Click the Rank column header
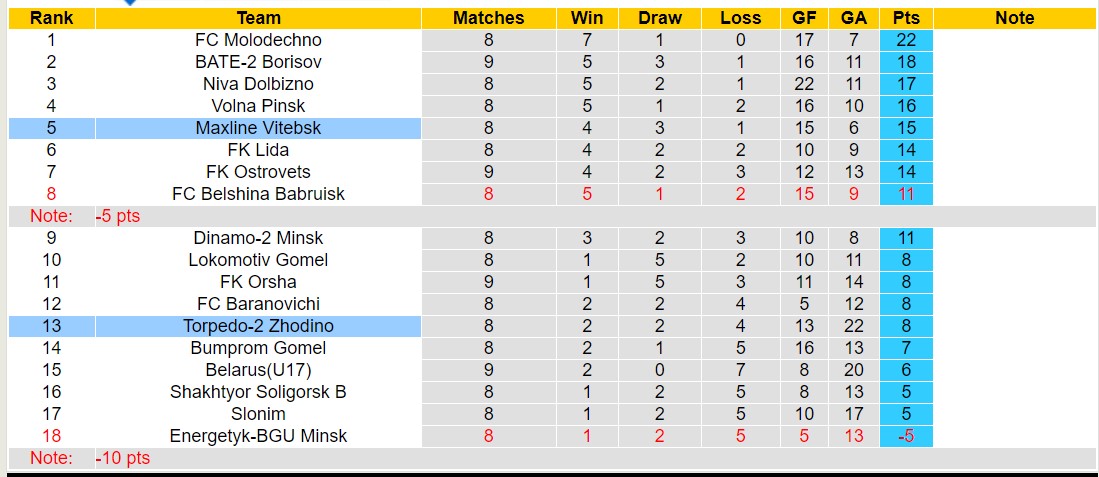 tap(51, 18)
